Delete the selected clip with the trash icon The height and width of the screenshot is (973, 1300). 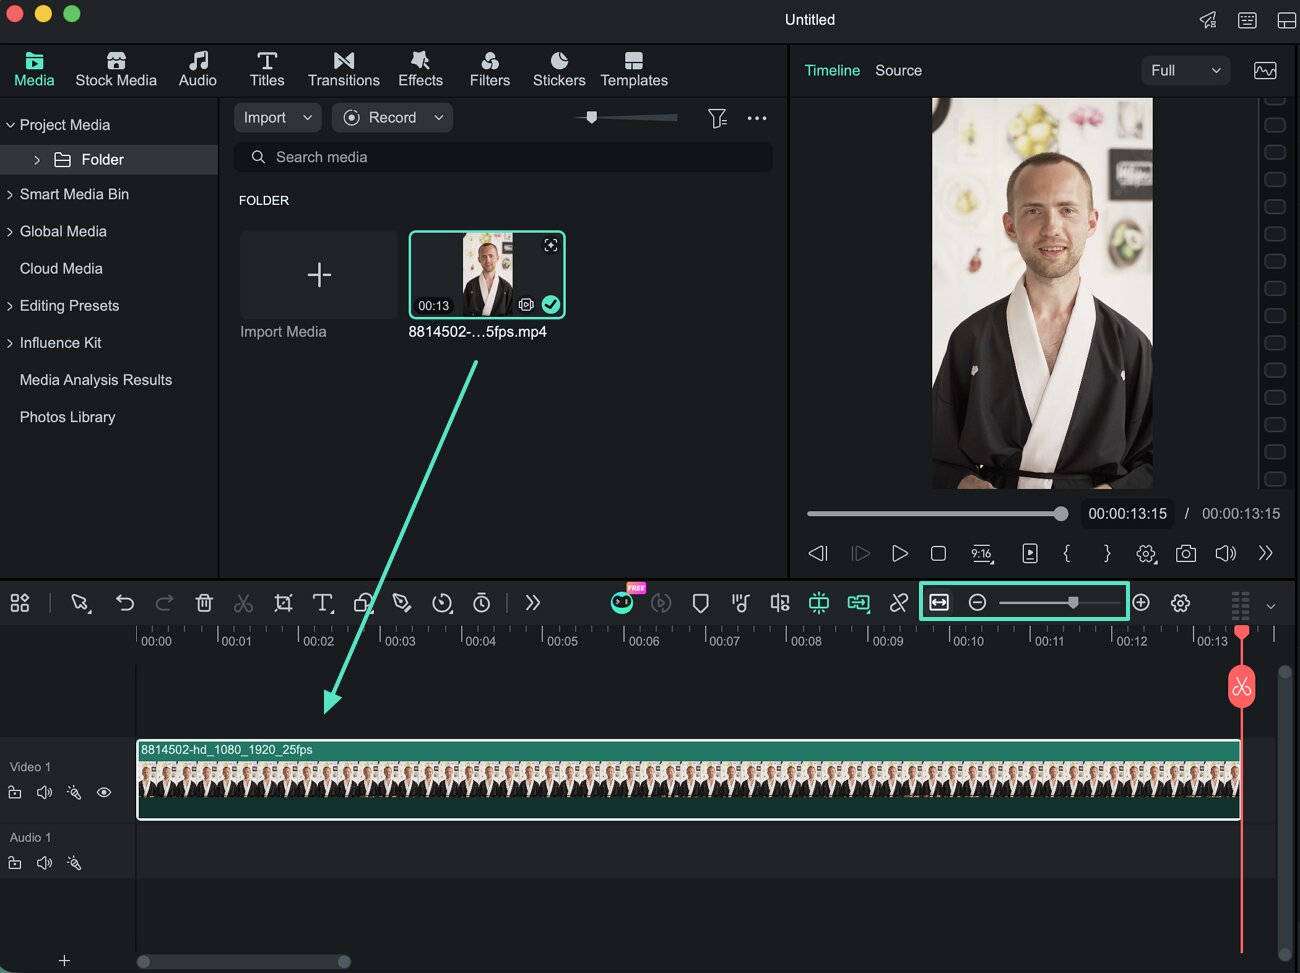coord(204,603)
